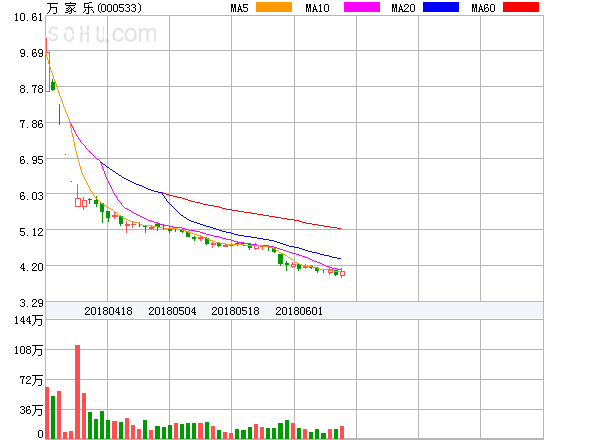Click the 20180504 date label

(x=172, y=311)
